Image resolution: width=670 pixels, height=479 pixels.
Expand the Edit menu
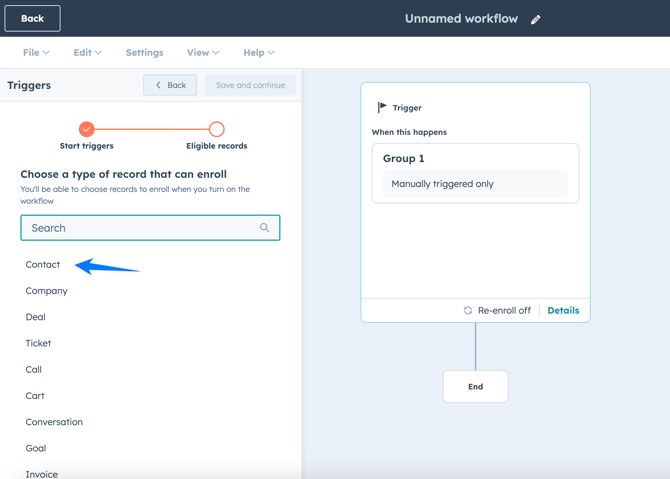pos(87,53)
